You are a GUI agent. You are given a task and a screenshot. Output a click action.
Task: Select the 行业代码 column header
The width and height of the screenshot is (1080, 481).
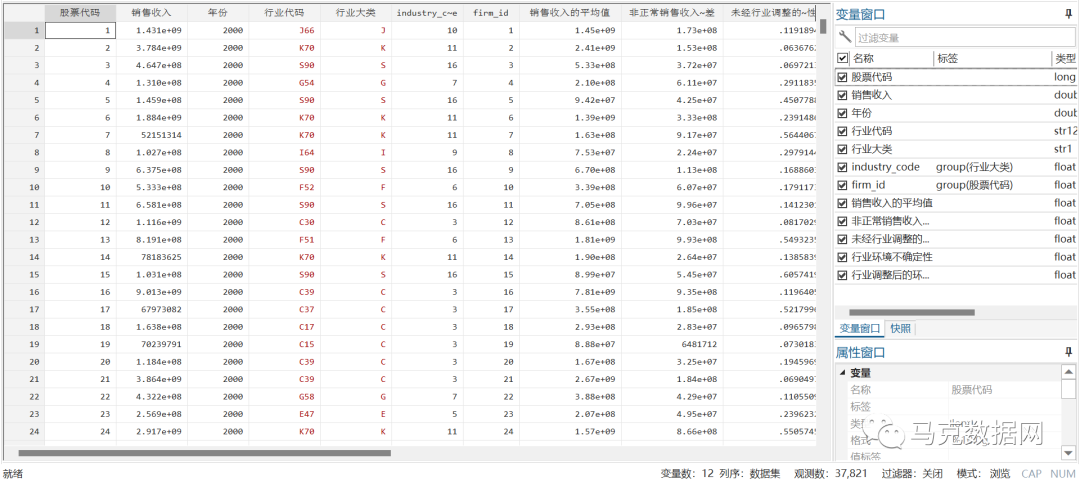(284, 12)
